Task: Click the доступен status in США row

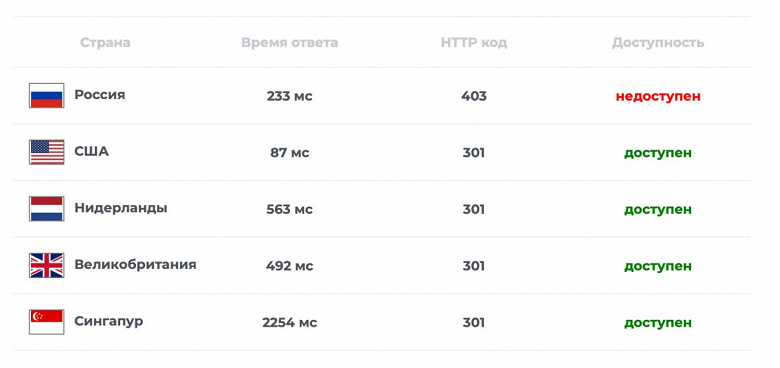Action: [x=658, y=153]
